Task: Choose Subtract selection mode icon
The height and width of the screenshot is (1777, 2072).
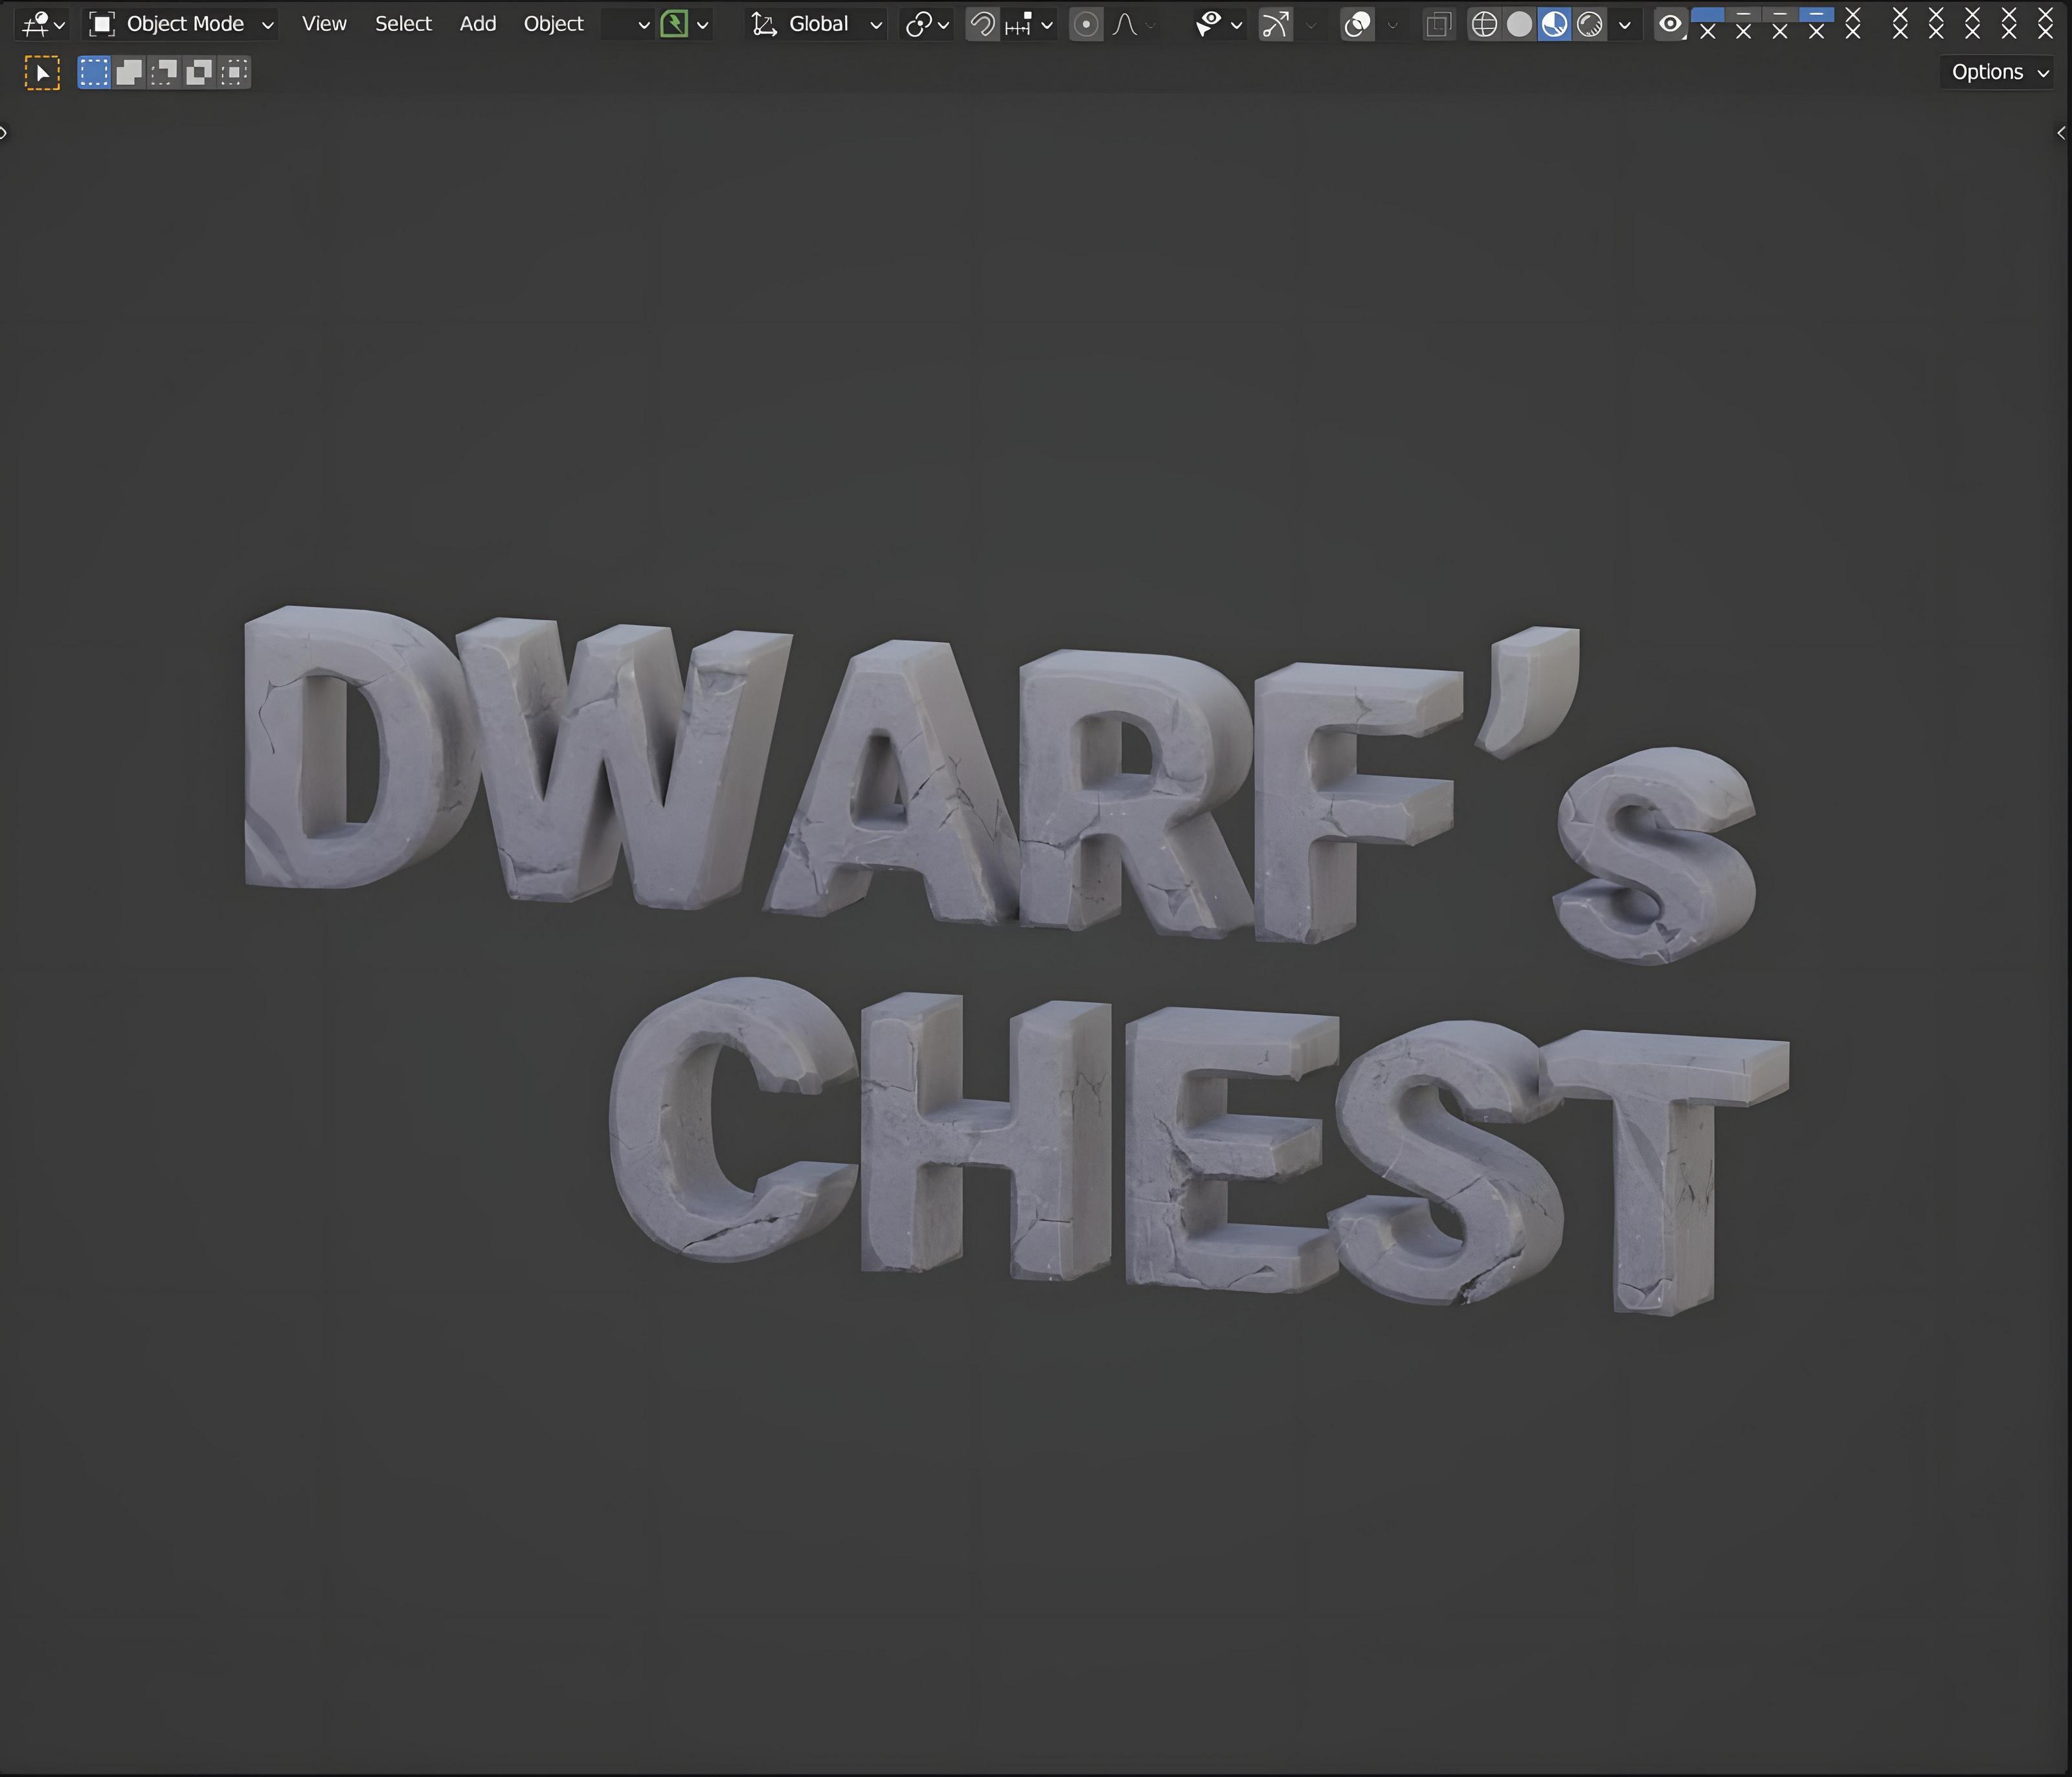Action: [164, 72]
